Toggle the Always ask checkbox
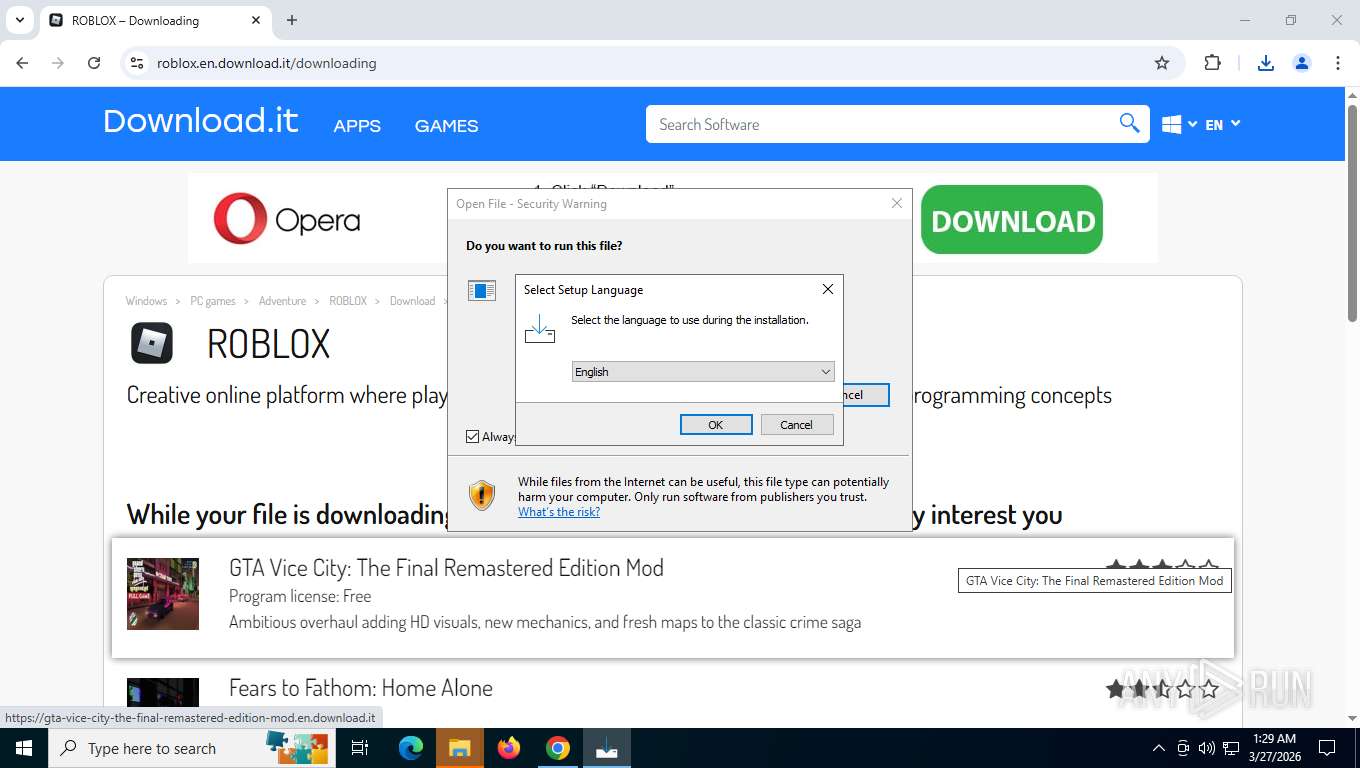The image size is (1360, 768). pyautogui.click(x=473, y=437)
